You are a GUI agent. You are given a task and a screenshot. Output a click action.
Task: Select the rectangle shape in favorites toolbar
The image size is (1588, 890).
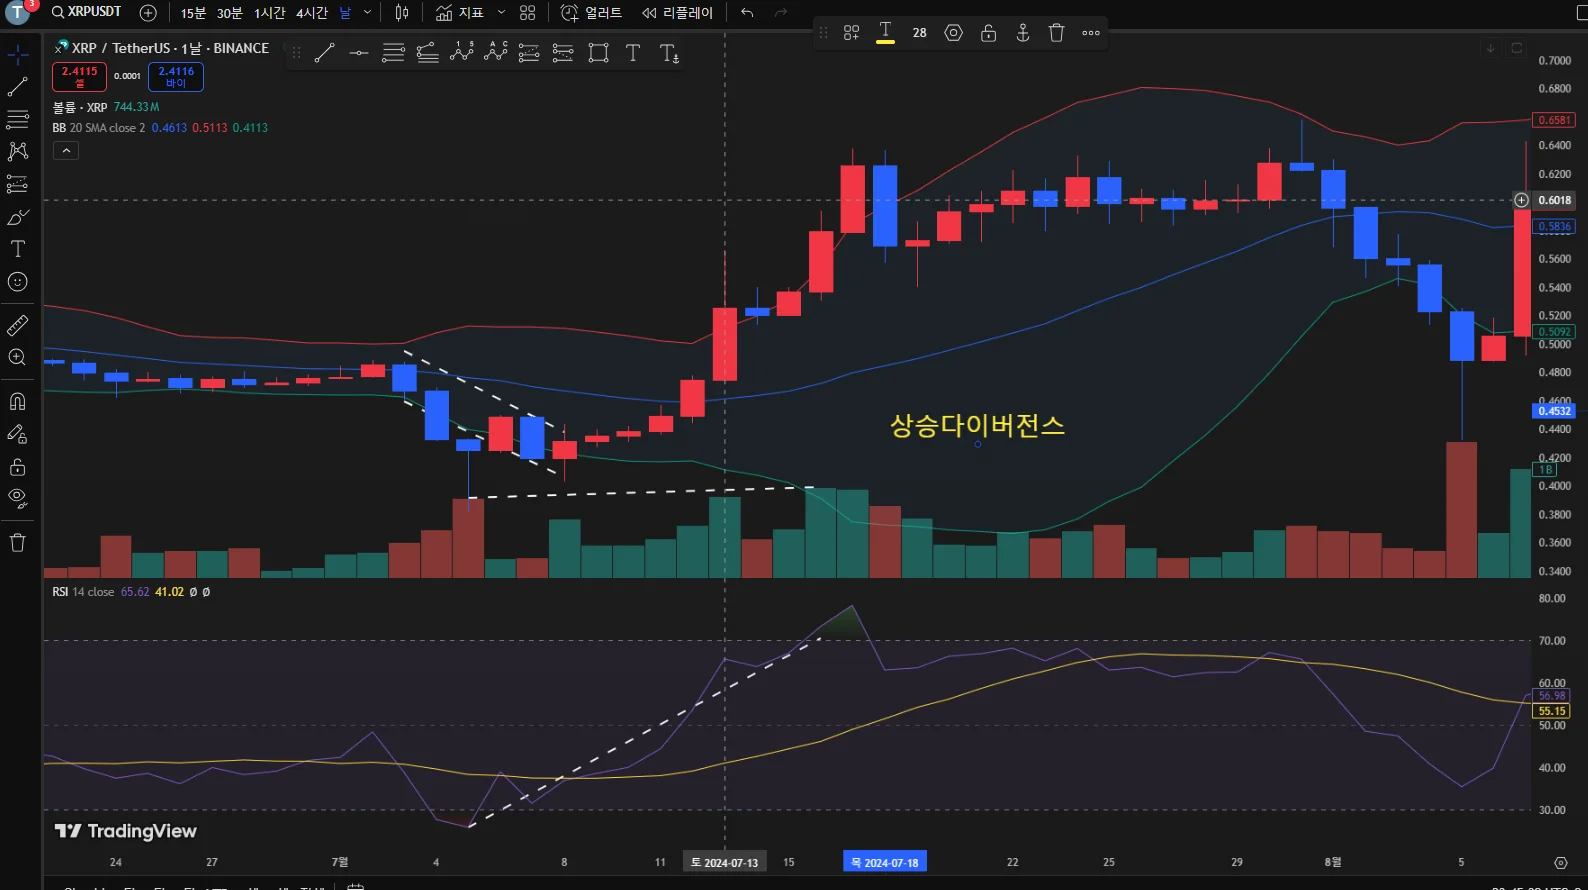pos(598,53)
